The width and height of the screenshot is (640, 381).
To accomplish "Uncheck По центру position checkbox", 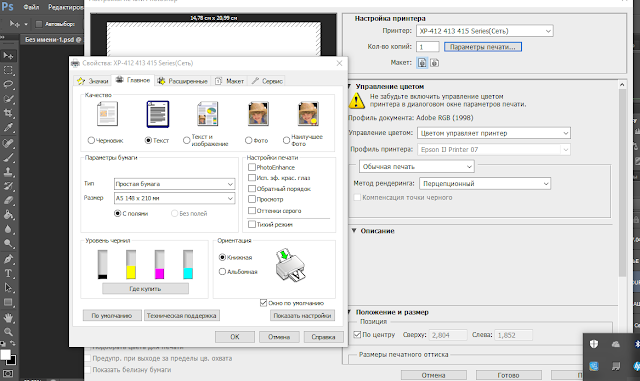I will click(357, 334).
